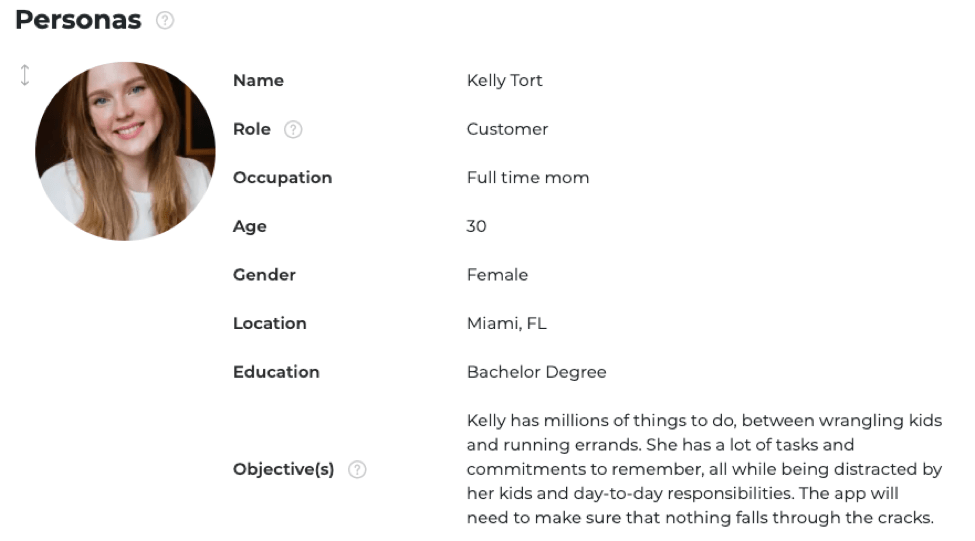Screen dimensions: 975x541
Task: Click the Kelly Tort name field
Action: point(504,80)
